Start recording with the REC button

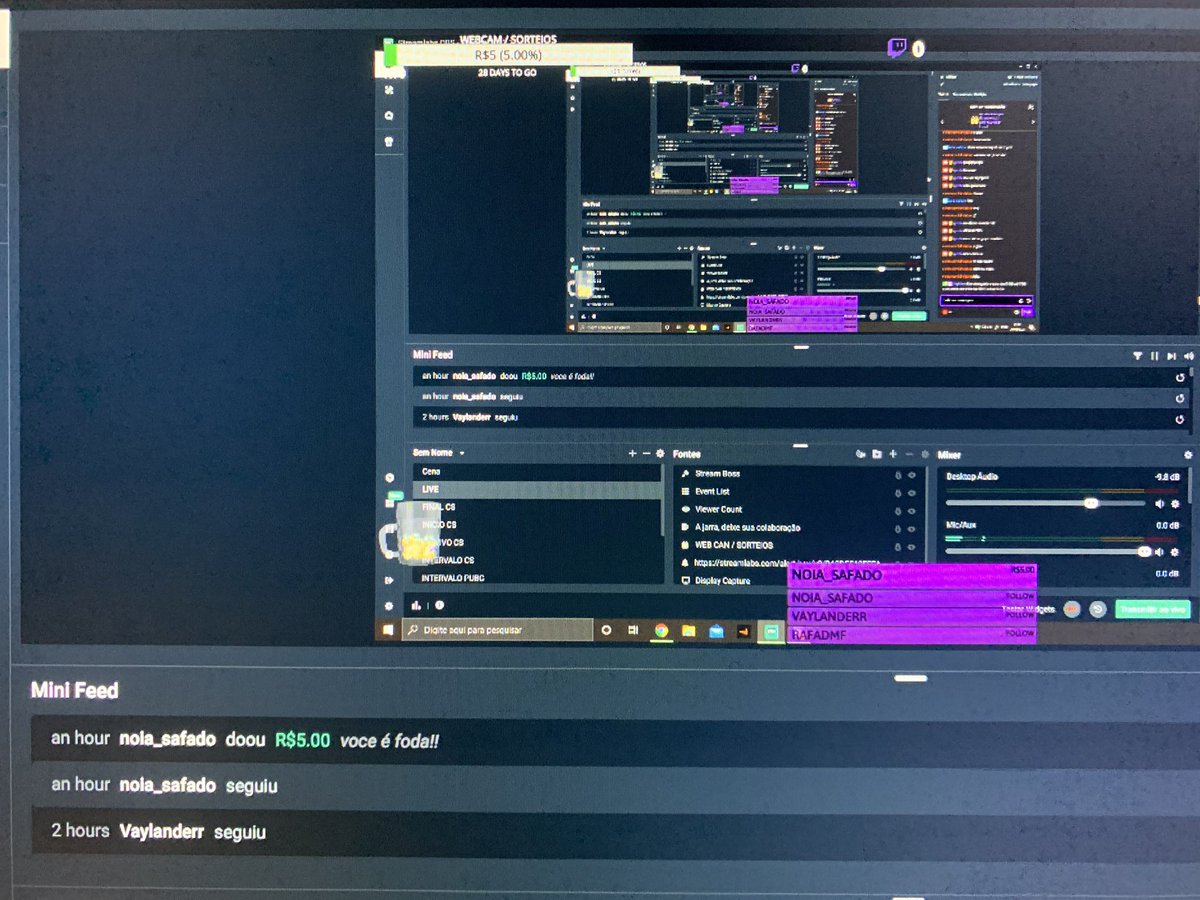(1072, 609)
